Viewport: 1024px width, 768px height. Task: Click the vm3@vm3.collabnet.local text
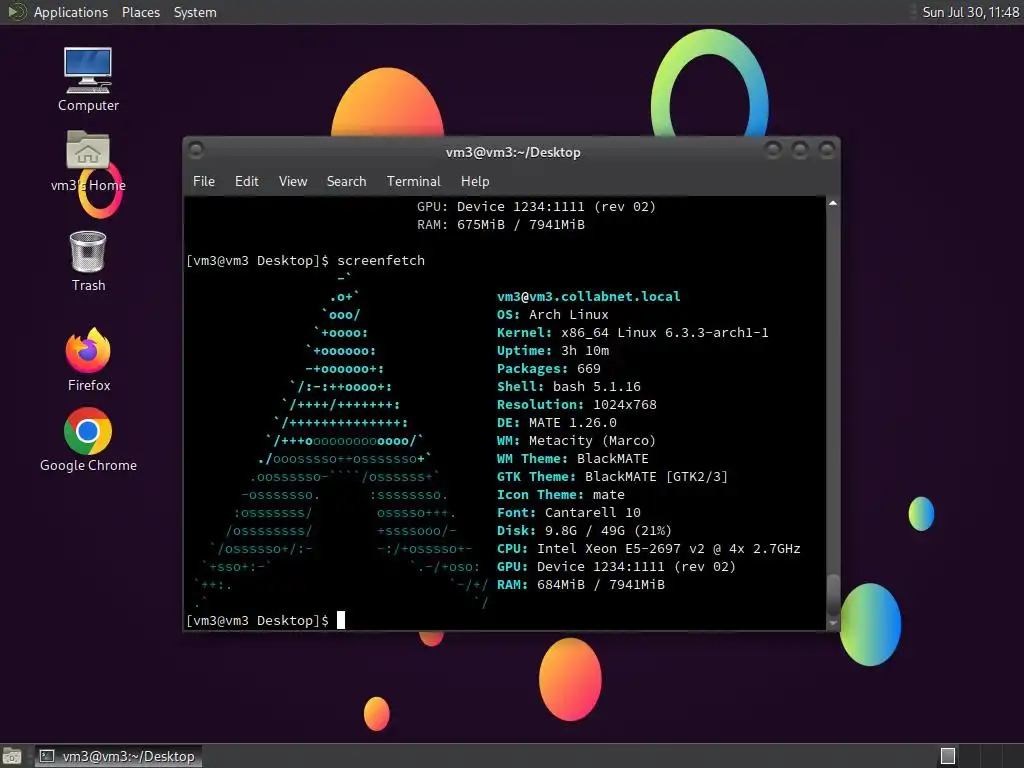(588, 296)
